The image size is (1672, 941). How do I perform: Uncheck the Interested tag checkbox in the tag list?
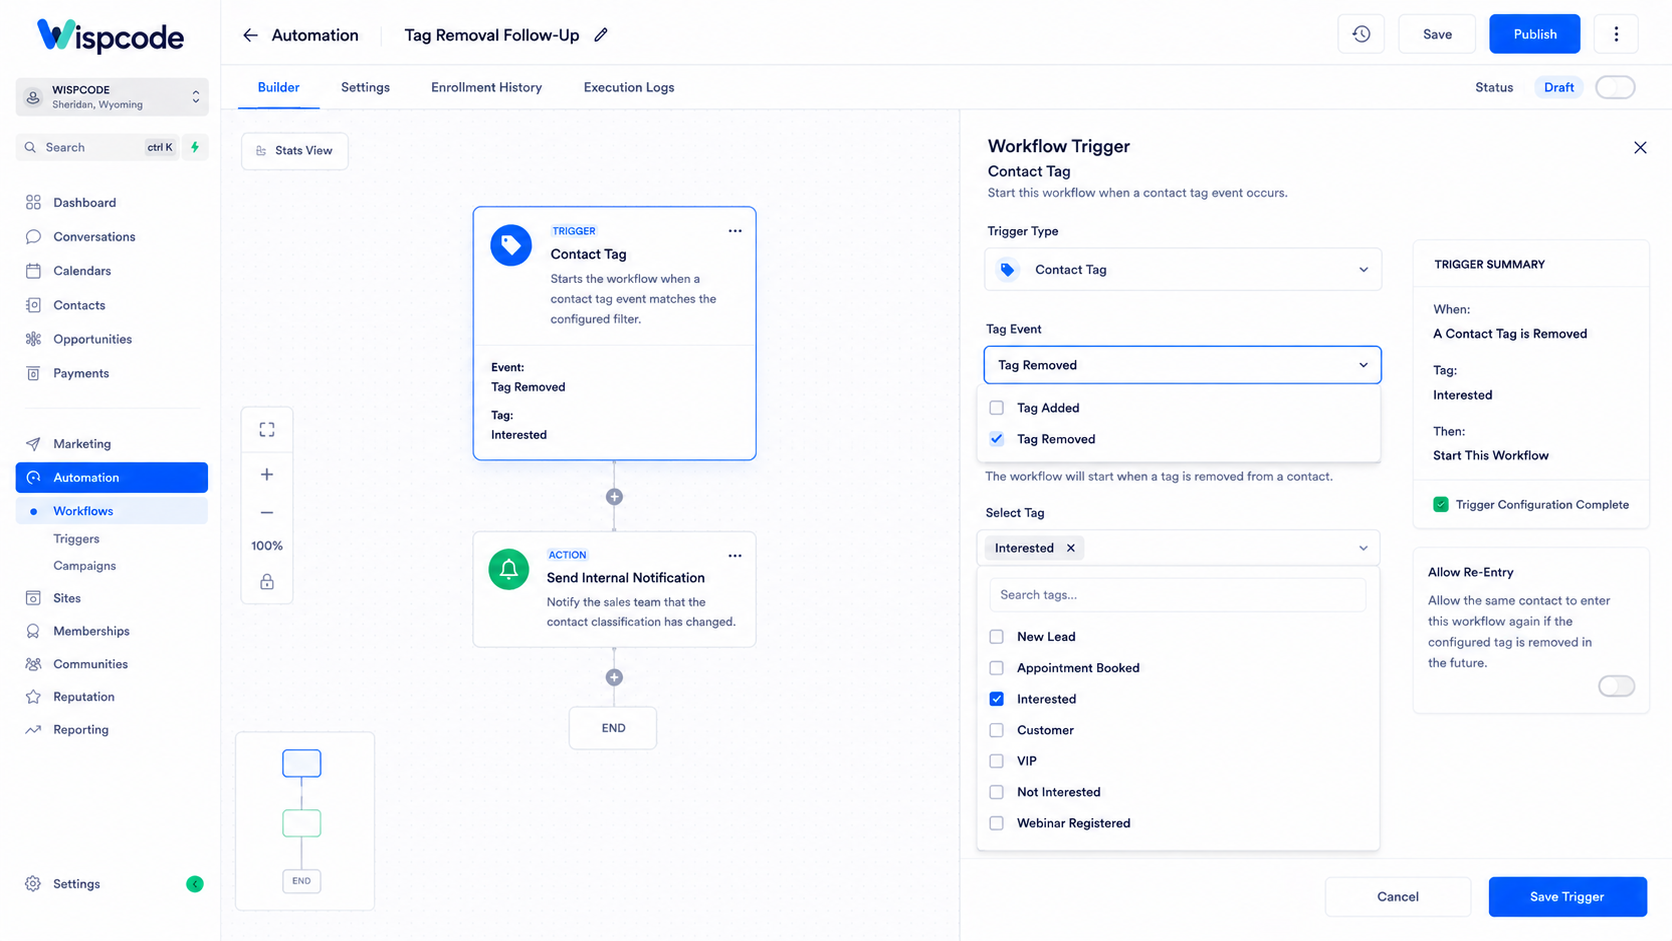[x=997, y=699]
